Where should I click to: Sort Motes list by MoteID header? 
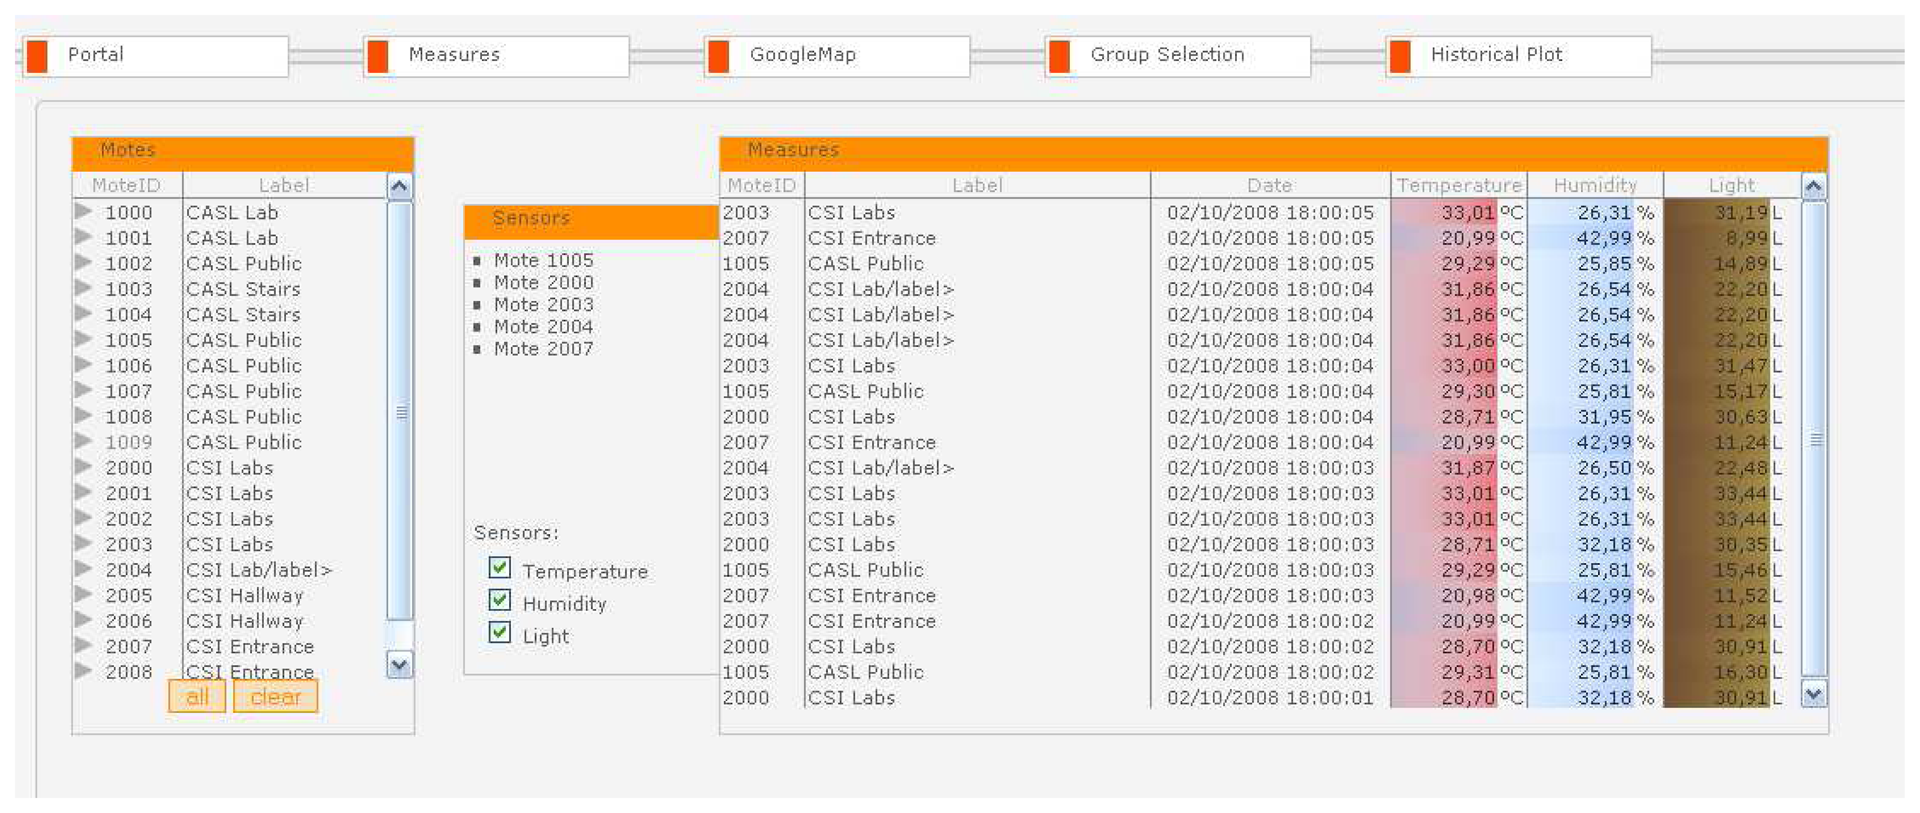[127, 185]
